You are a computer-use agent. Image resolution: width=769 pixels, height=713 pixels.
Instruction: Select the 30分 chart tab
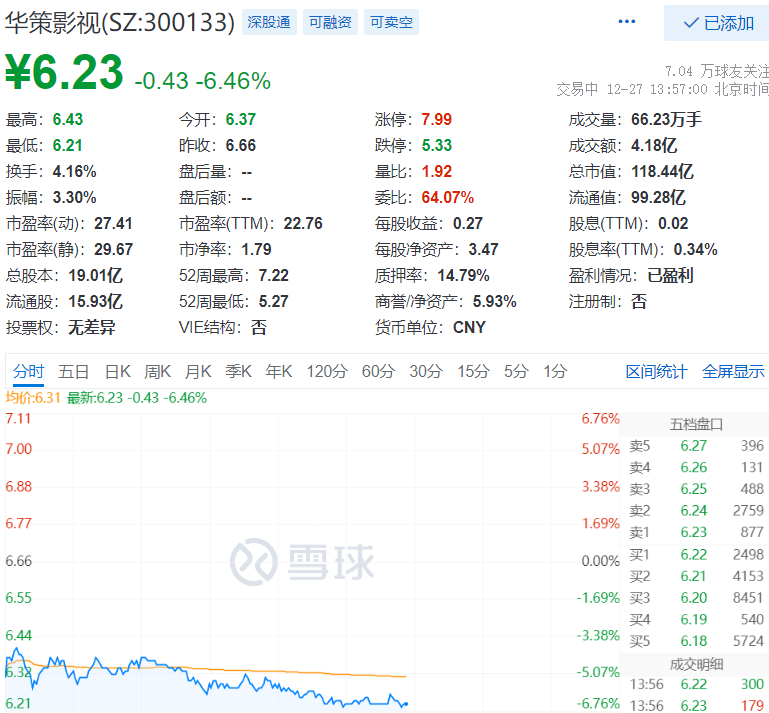tap(426, 371)
